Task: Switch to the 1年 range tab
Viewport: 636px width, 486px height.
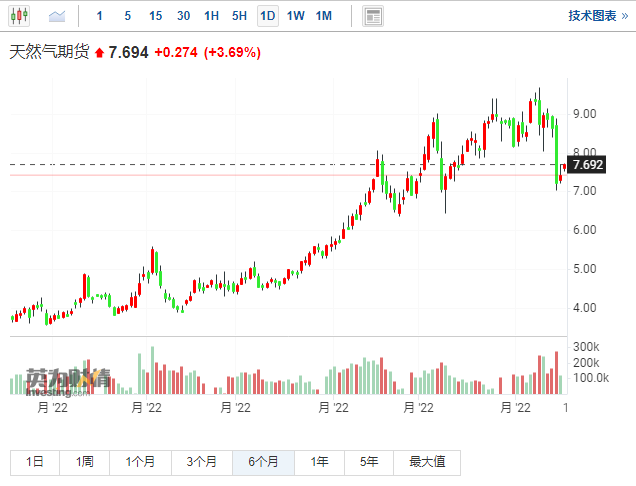Action: click(x=320, y=462)
